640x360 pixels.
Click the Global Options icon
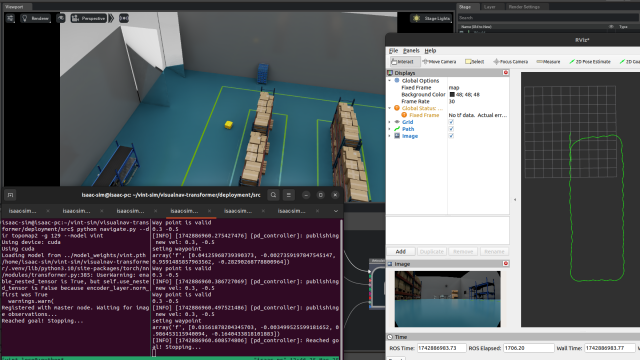tap(397, 81)
